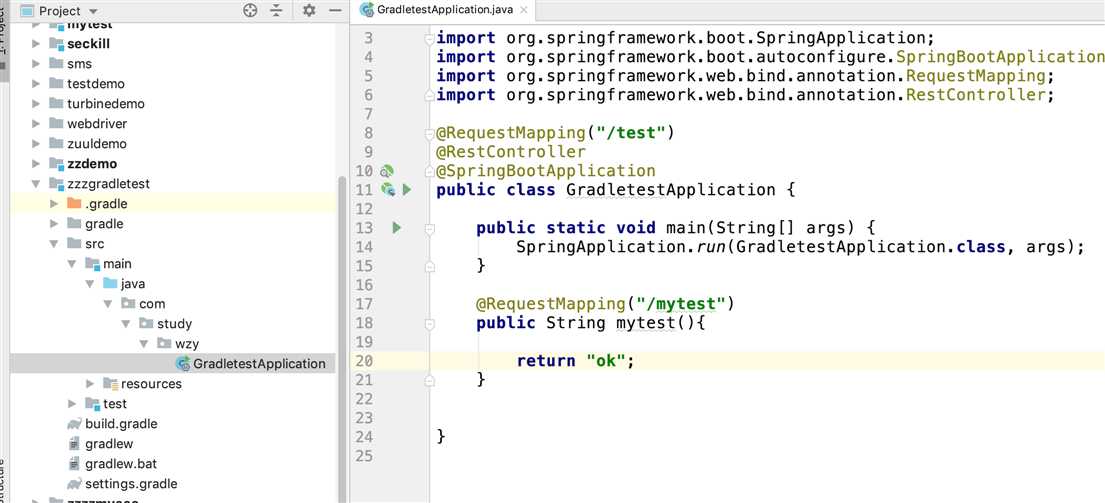Click "/mytest" string on line 17
The height and width of the screenshot is (503, 1105).
click(x=681, y=304)
